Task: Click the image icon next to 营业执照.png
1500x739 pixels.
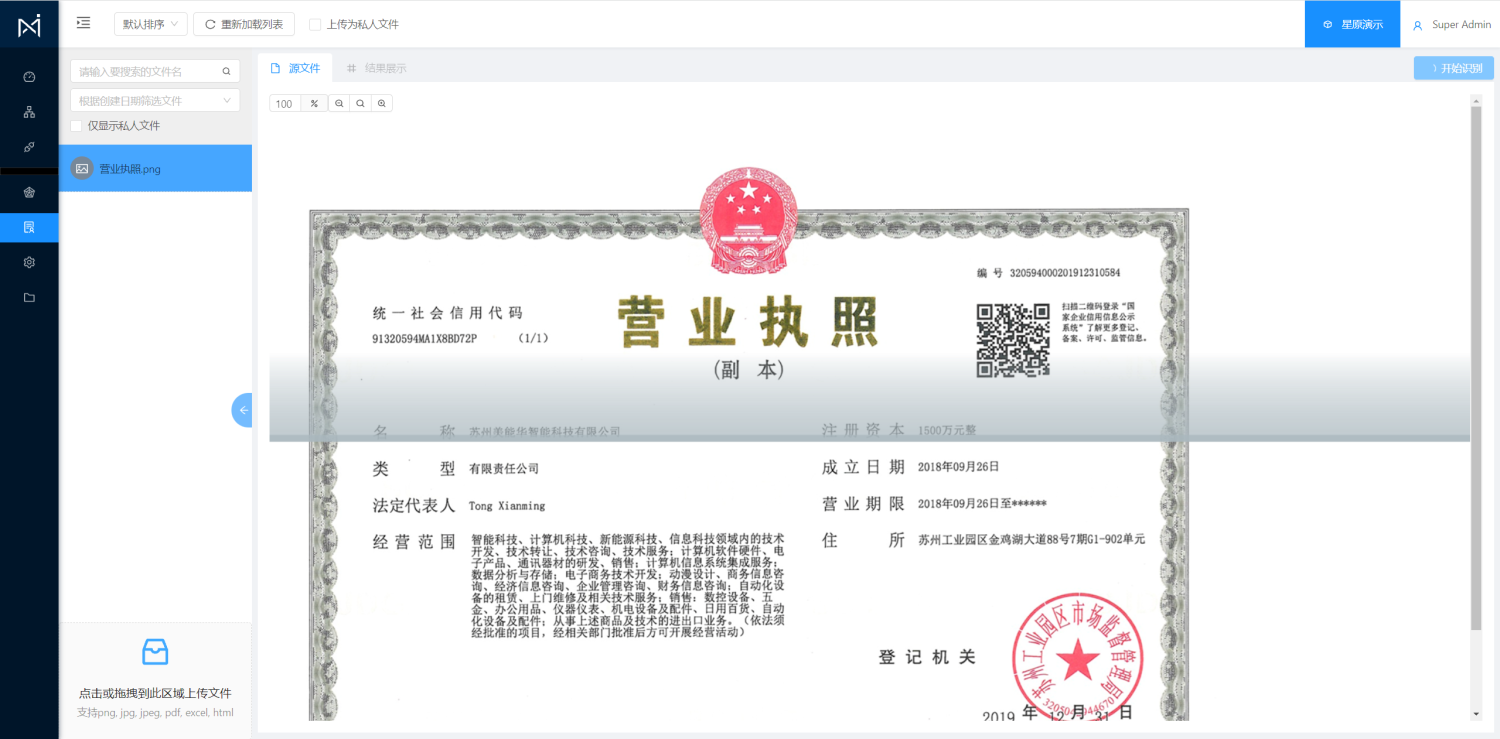Action: tap(82, 168)
